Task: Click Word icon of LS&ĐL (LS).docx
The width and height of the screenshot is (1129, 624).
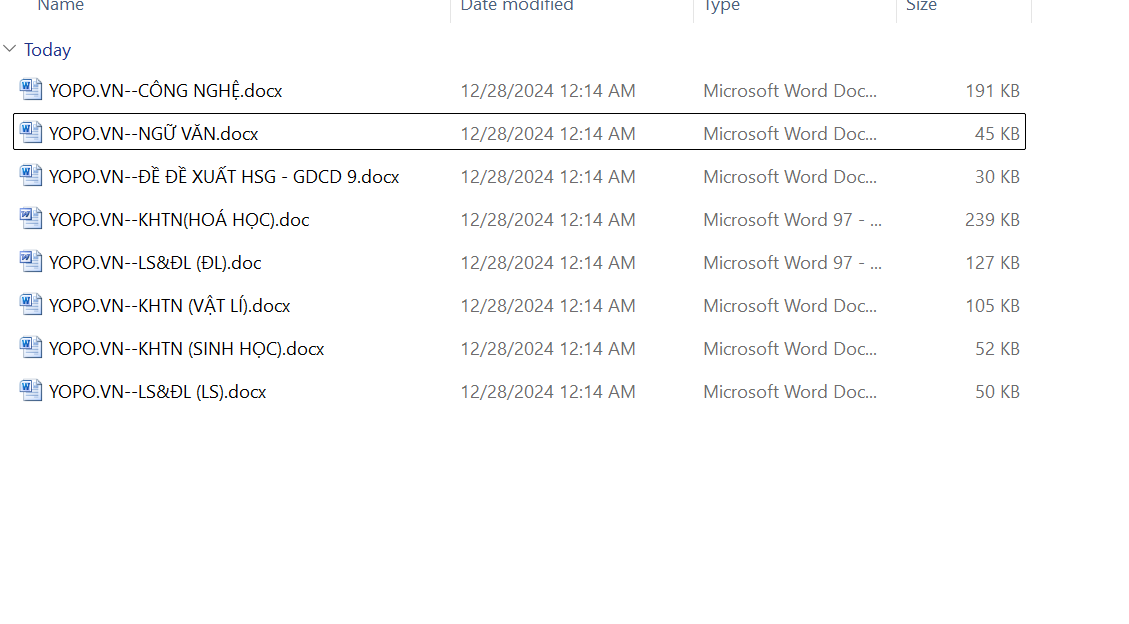Action: [31, 390]
